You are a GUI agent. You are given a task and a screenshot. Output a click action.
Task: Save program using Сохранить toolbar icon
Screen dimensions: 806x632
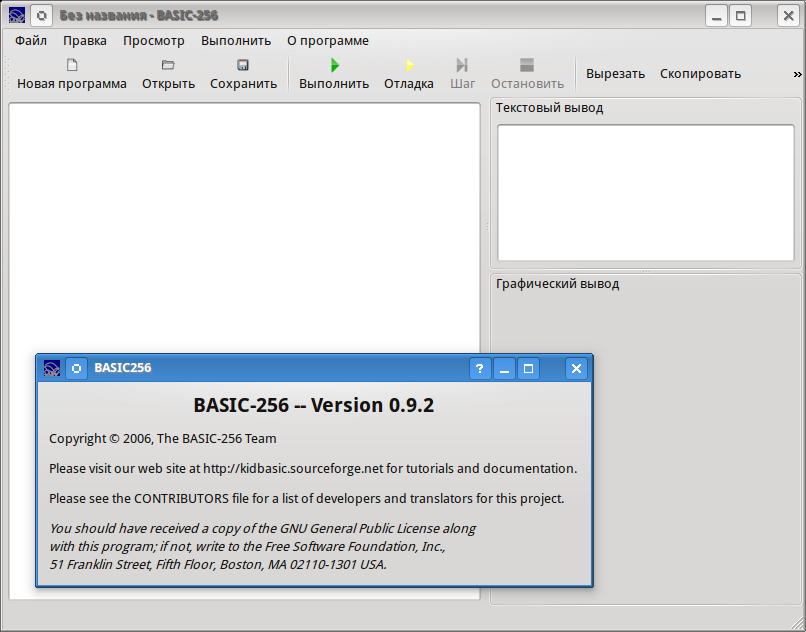coord(243,65)
